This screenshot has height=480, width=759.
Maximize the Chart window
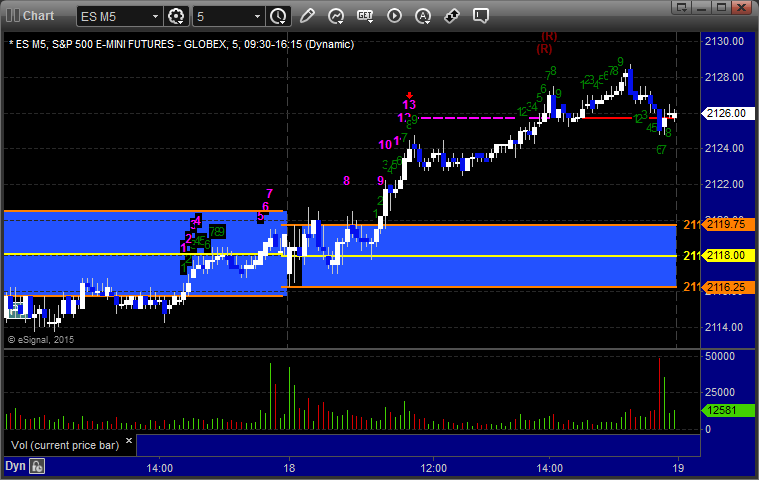pos(721,7)
